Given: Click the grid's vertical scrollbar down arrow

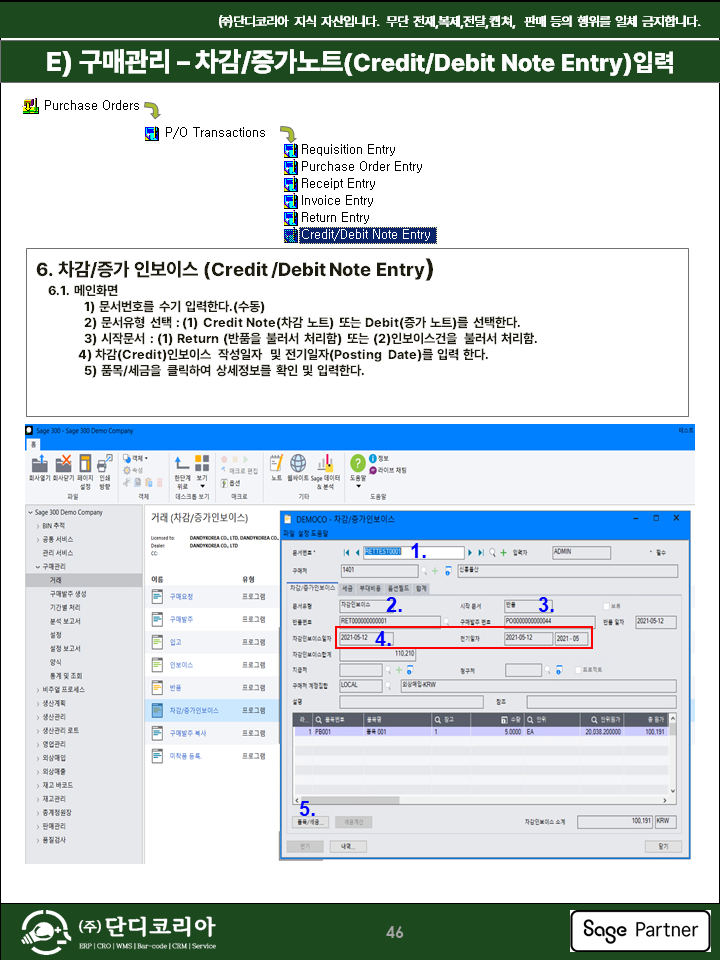Looking at the screenshot, I should (x=673, y=791).
